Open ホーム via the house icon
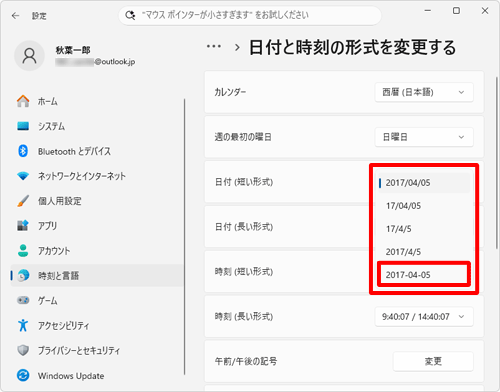This screenshot has width=500, height=392. click(23, 101)
